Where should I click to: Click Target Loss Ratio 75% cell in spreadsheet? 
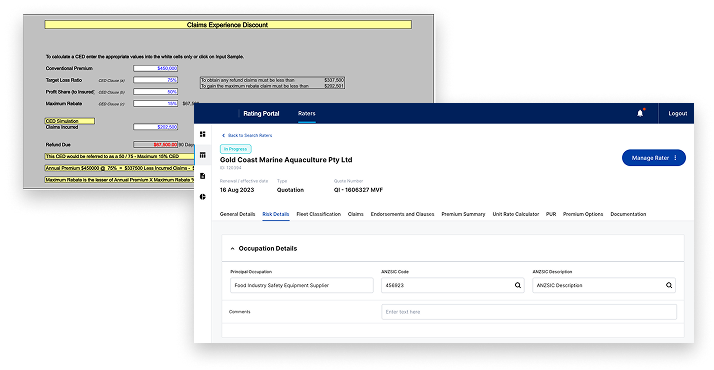point(155,80)
